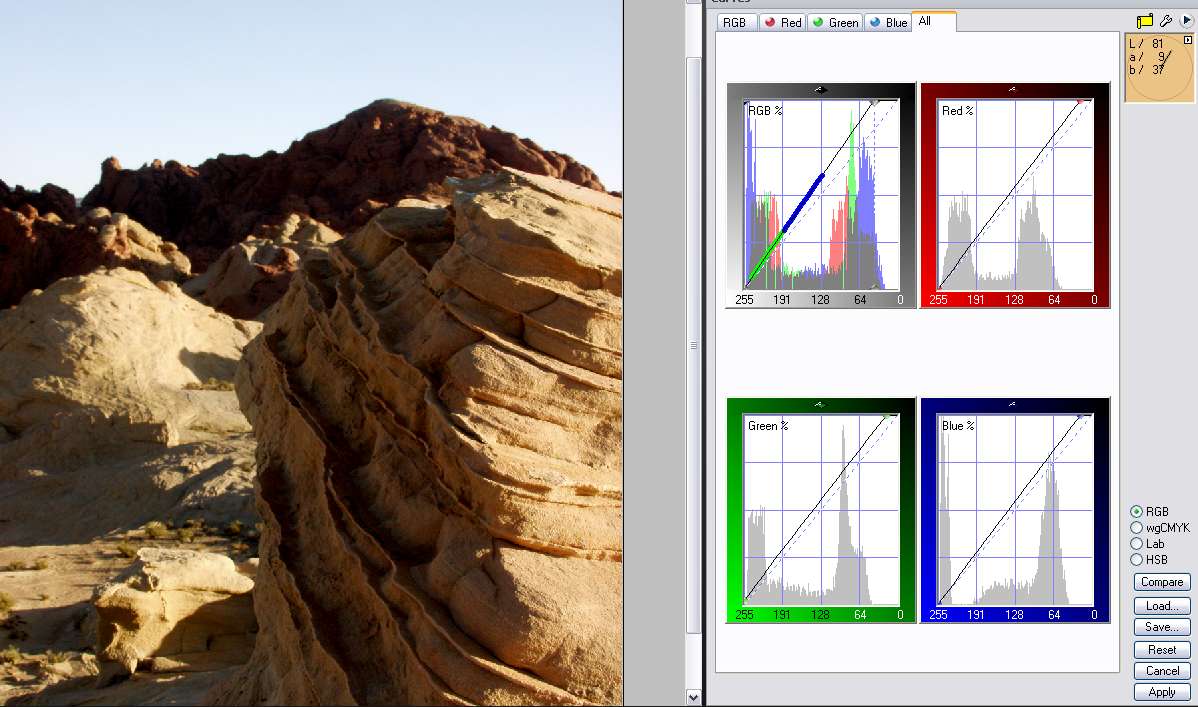The width and height of the screenshot is (1198, 707).
Task: Switch to the Green channel tab
Action: pyautogui.click(x=835, y=22)
